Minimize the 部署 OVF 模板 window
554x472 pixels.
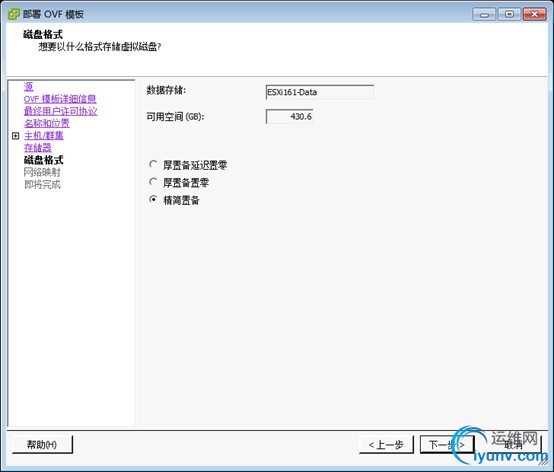click(484, 14)
